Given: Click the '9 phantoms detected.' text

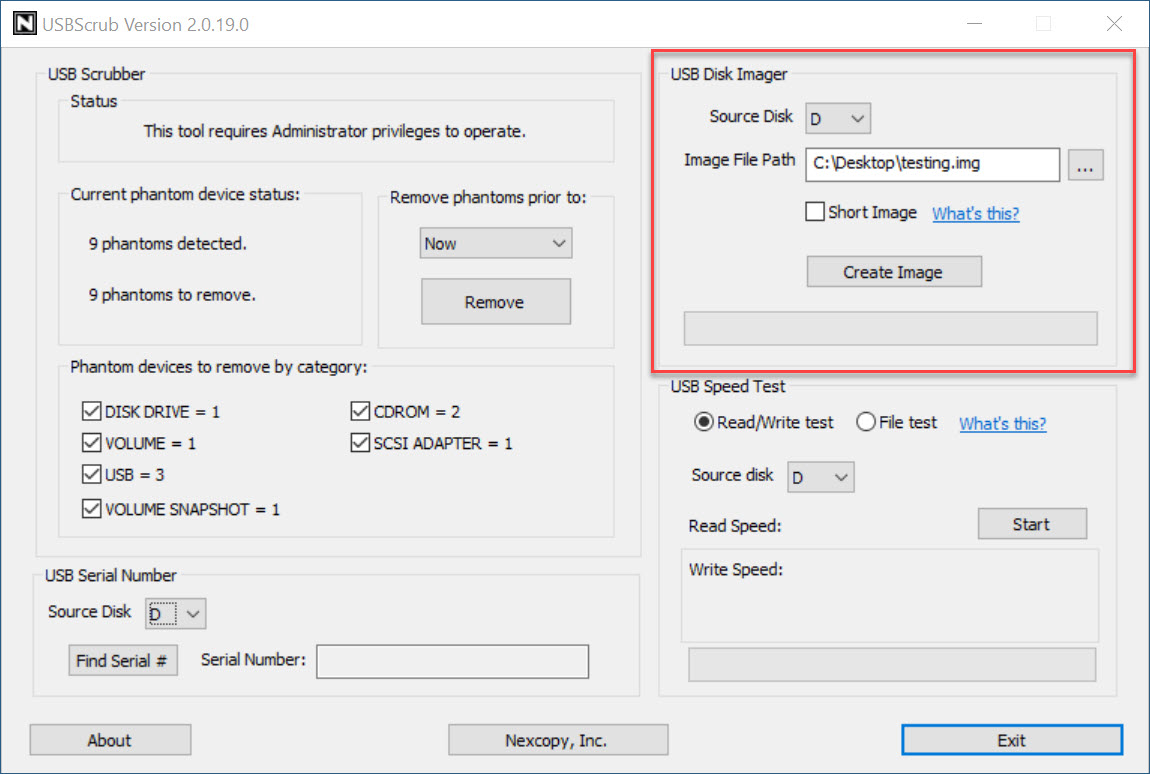Looking at the screenshot, I should [168, 244].
